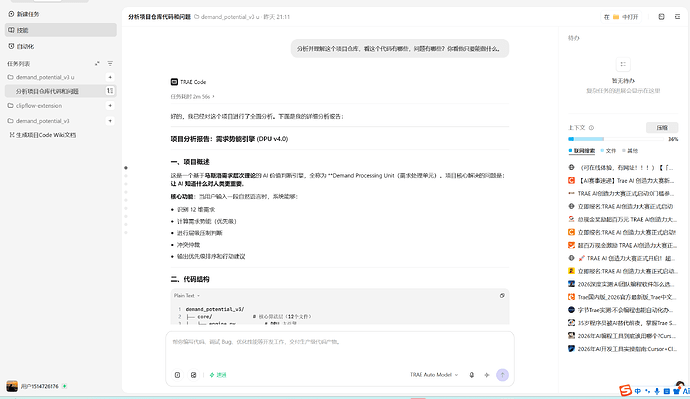Open result 2026年AI编程工具到底该用哪个
The height and width of the screenshot is (399, 690).
coord(622,336)
